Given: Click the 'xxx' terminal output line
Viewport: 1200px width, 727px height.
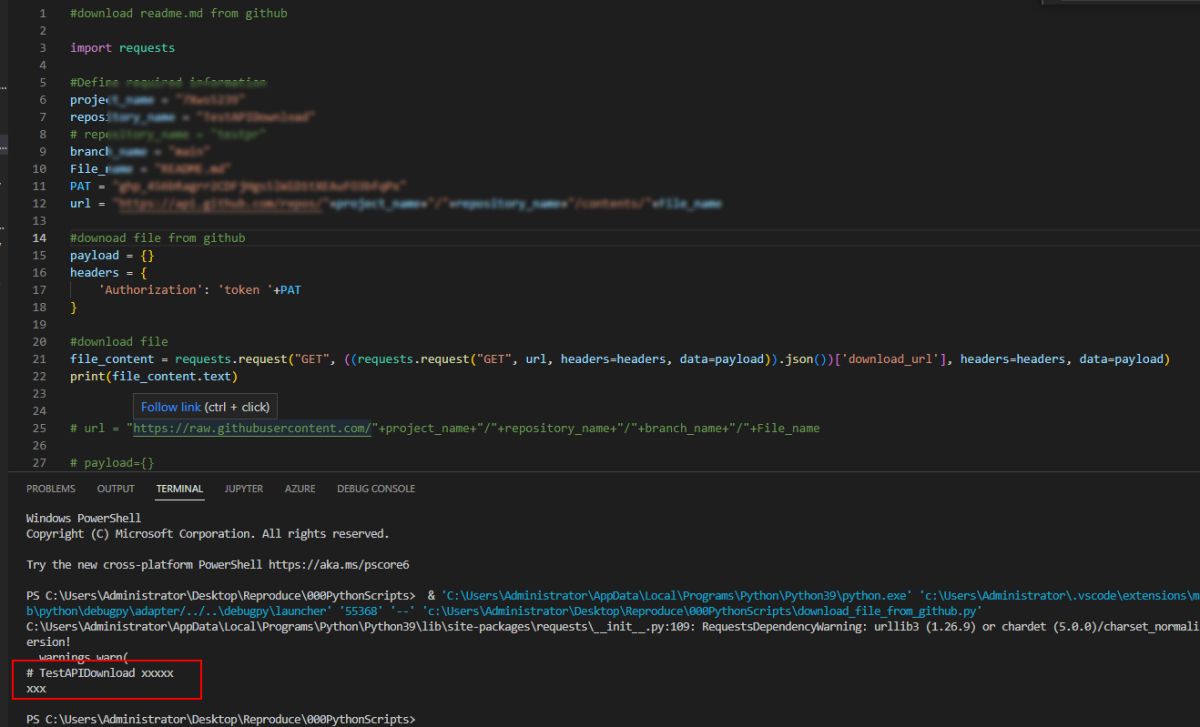Looking at the screenshot, I should pyautogui.click(x=36, y=689).
